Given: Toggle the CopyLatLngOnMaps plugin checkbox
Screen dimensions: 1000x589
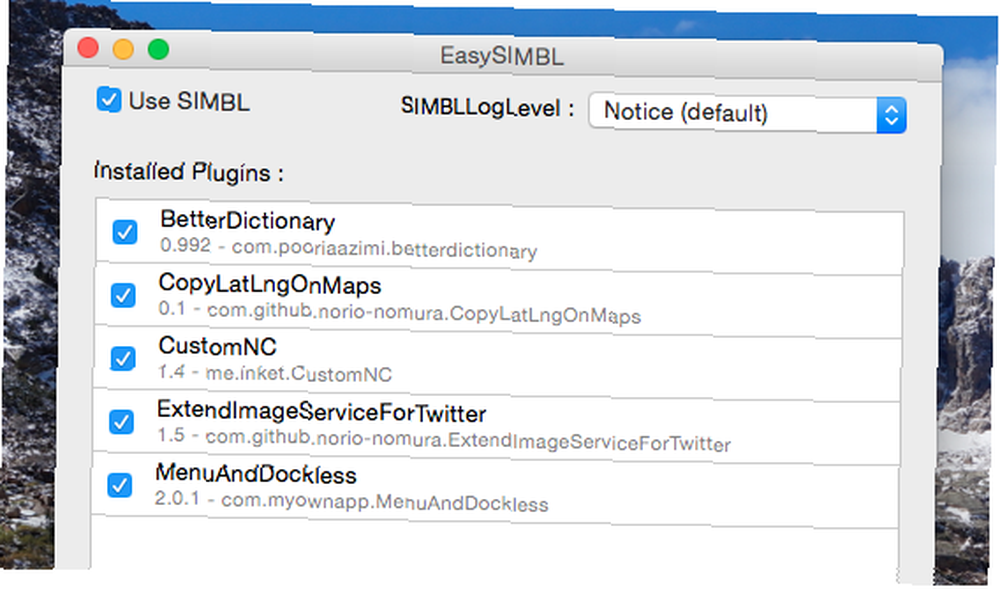Looking at the screenshot, I should [123, 295].
